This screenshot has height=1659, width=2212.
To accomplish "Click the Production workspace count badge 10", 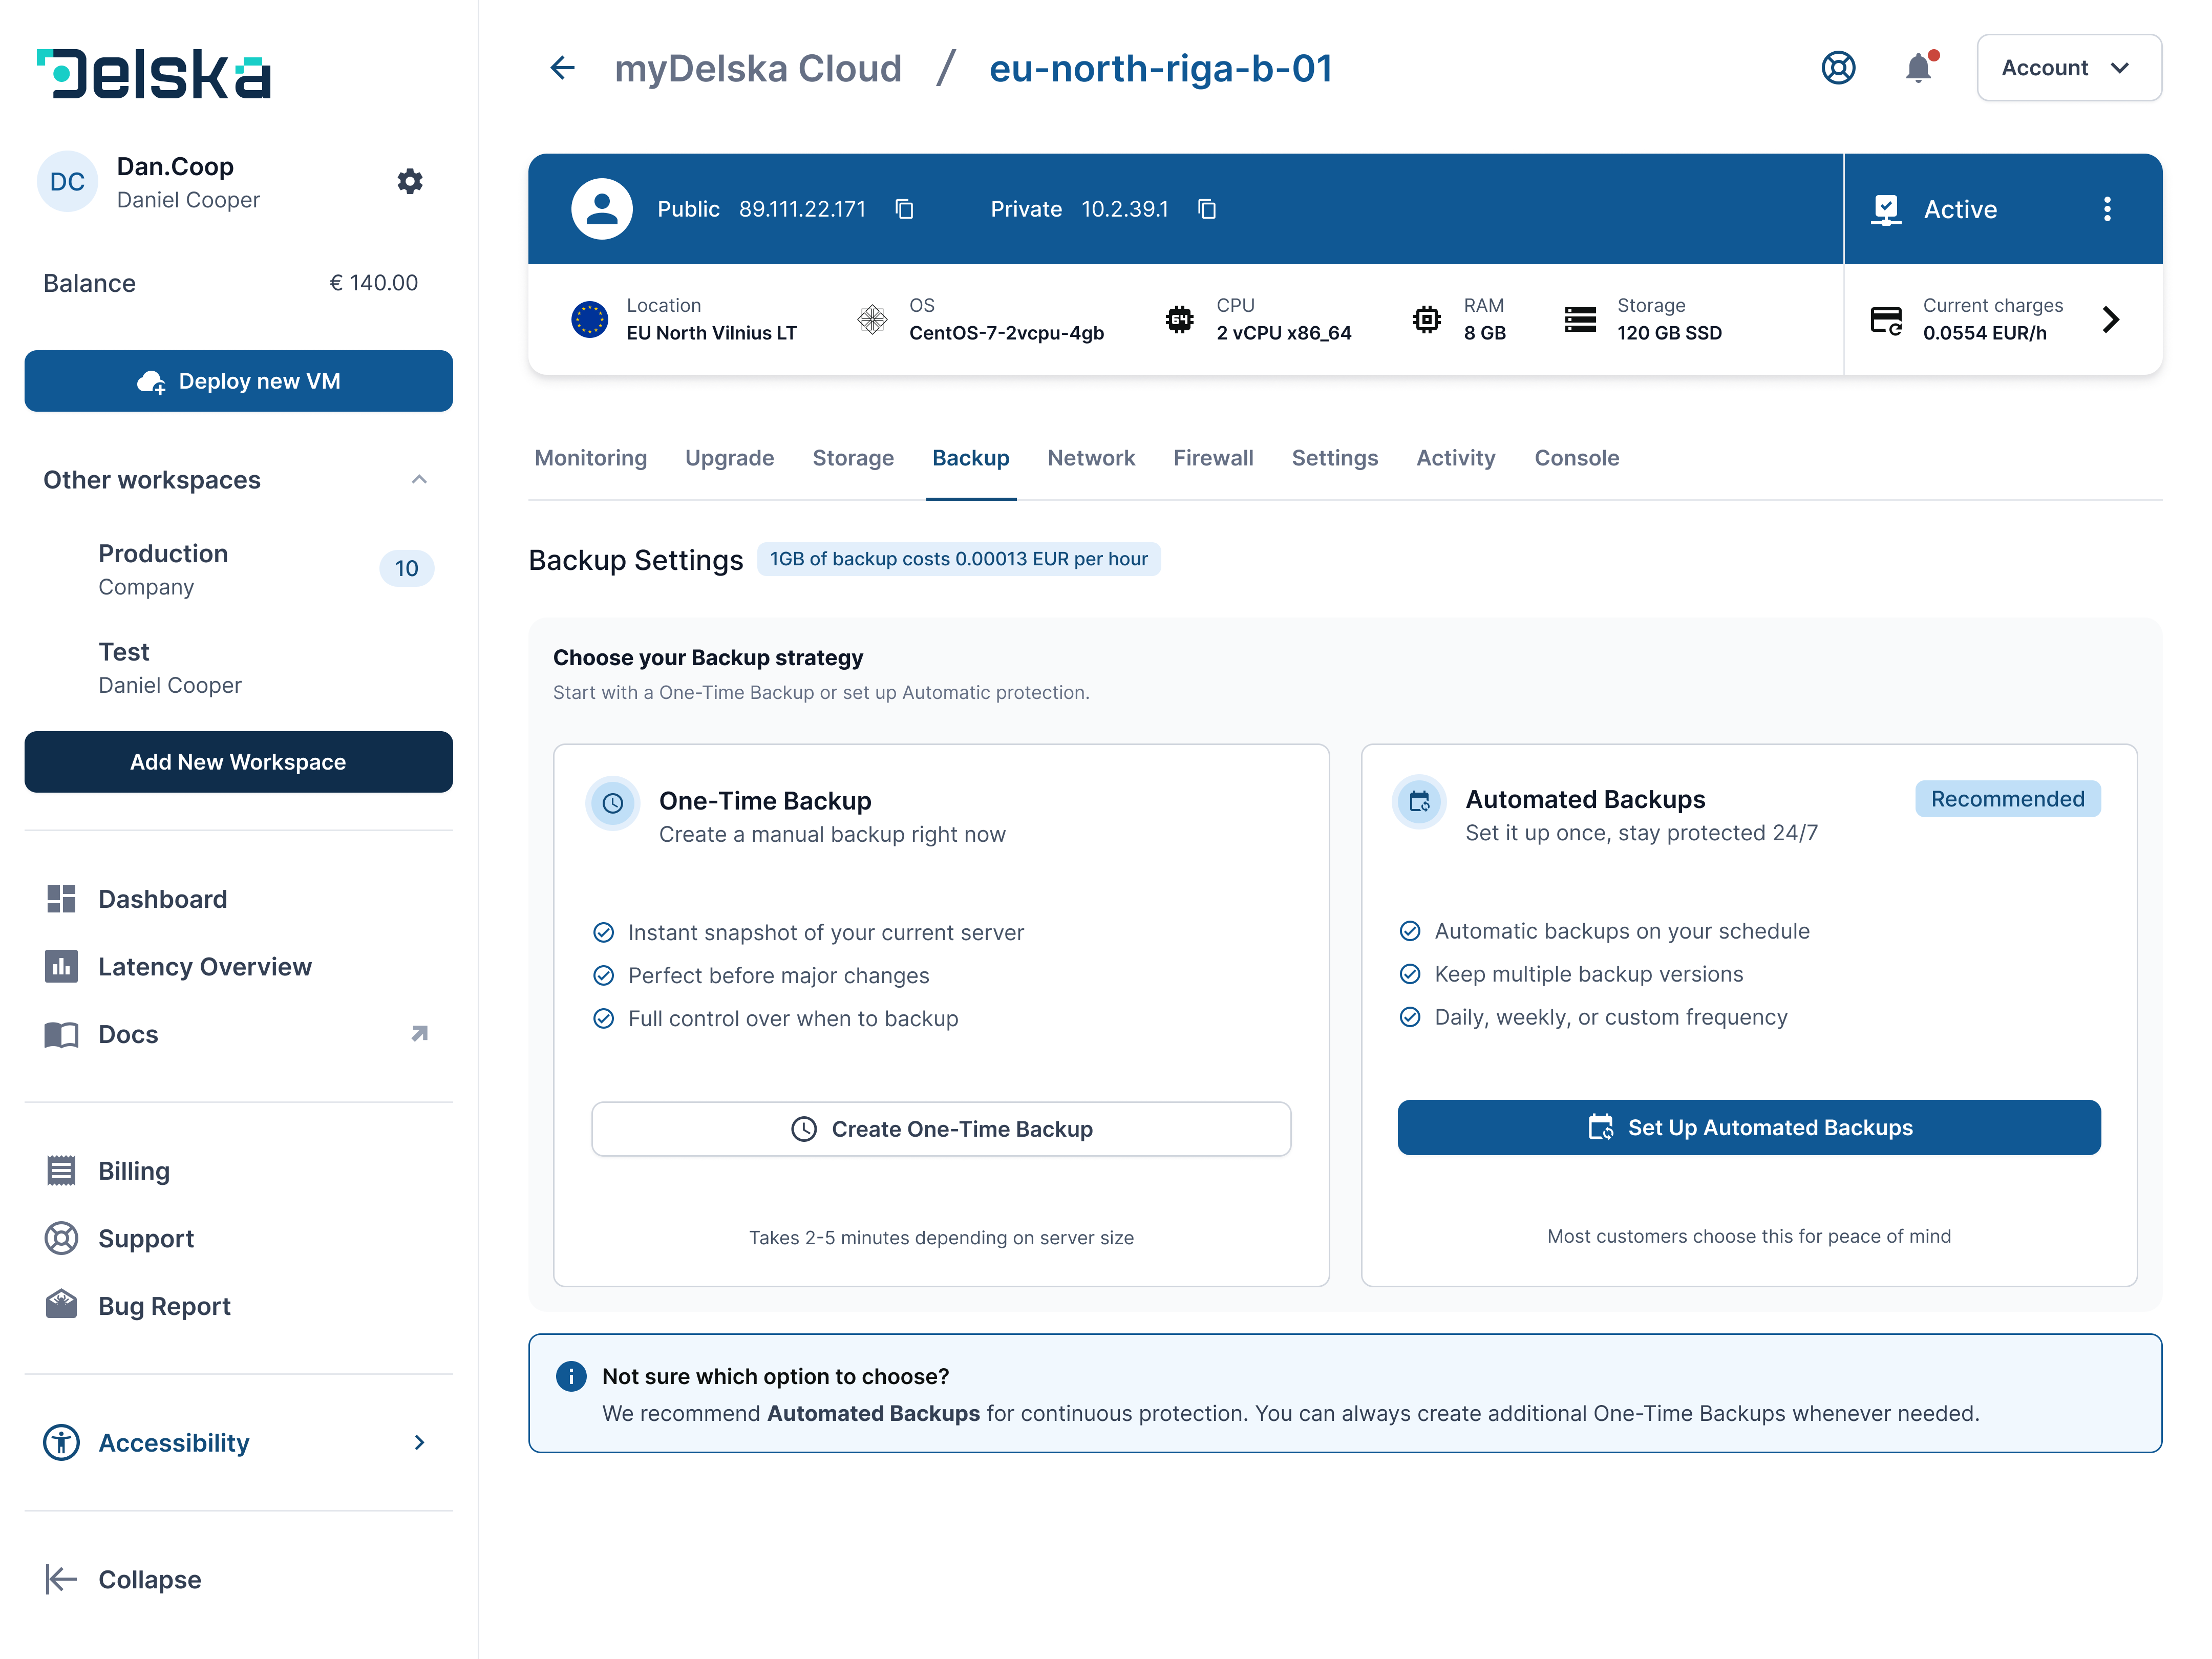I will click(x=406, y=568).
